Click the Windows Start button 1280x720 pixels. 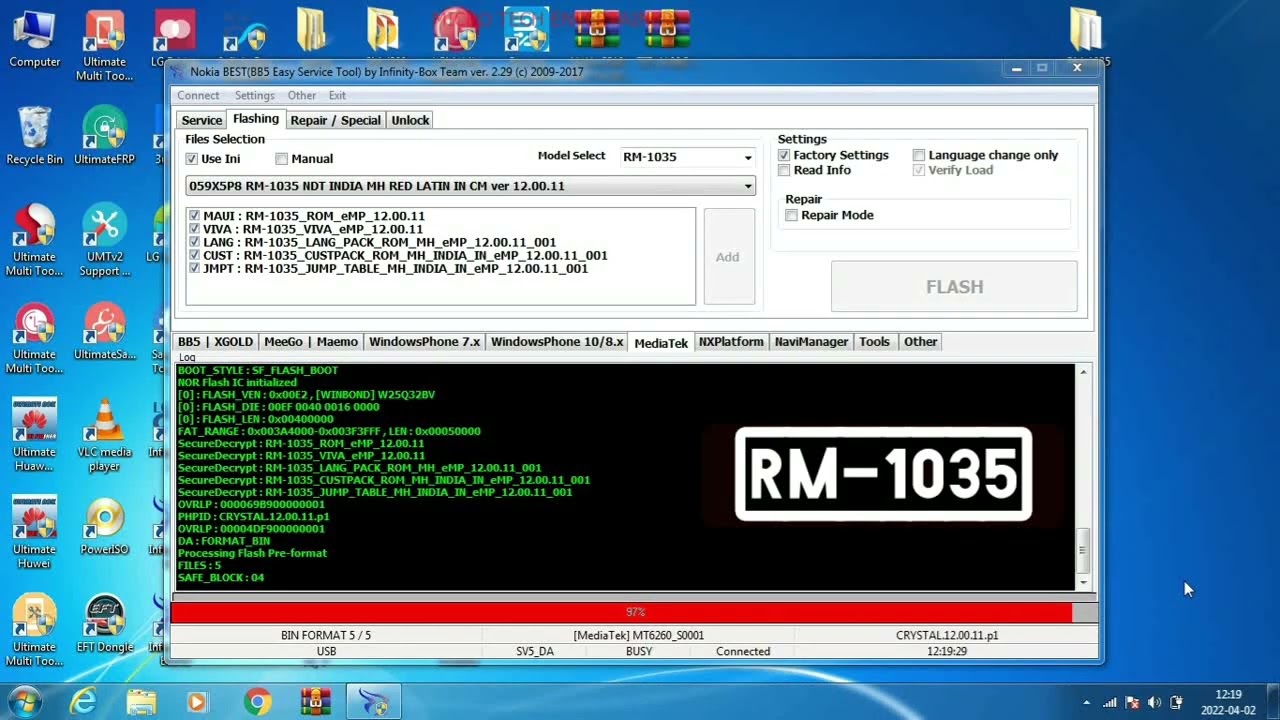[24, 702]
